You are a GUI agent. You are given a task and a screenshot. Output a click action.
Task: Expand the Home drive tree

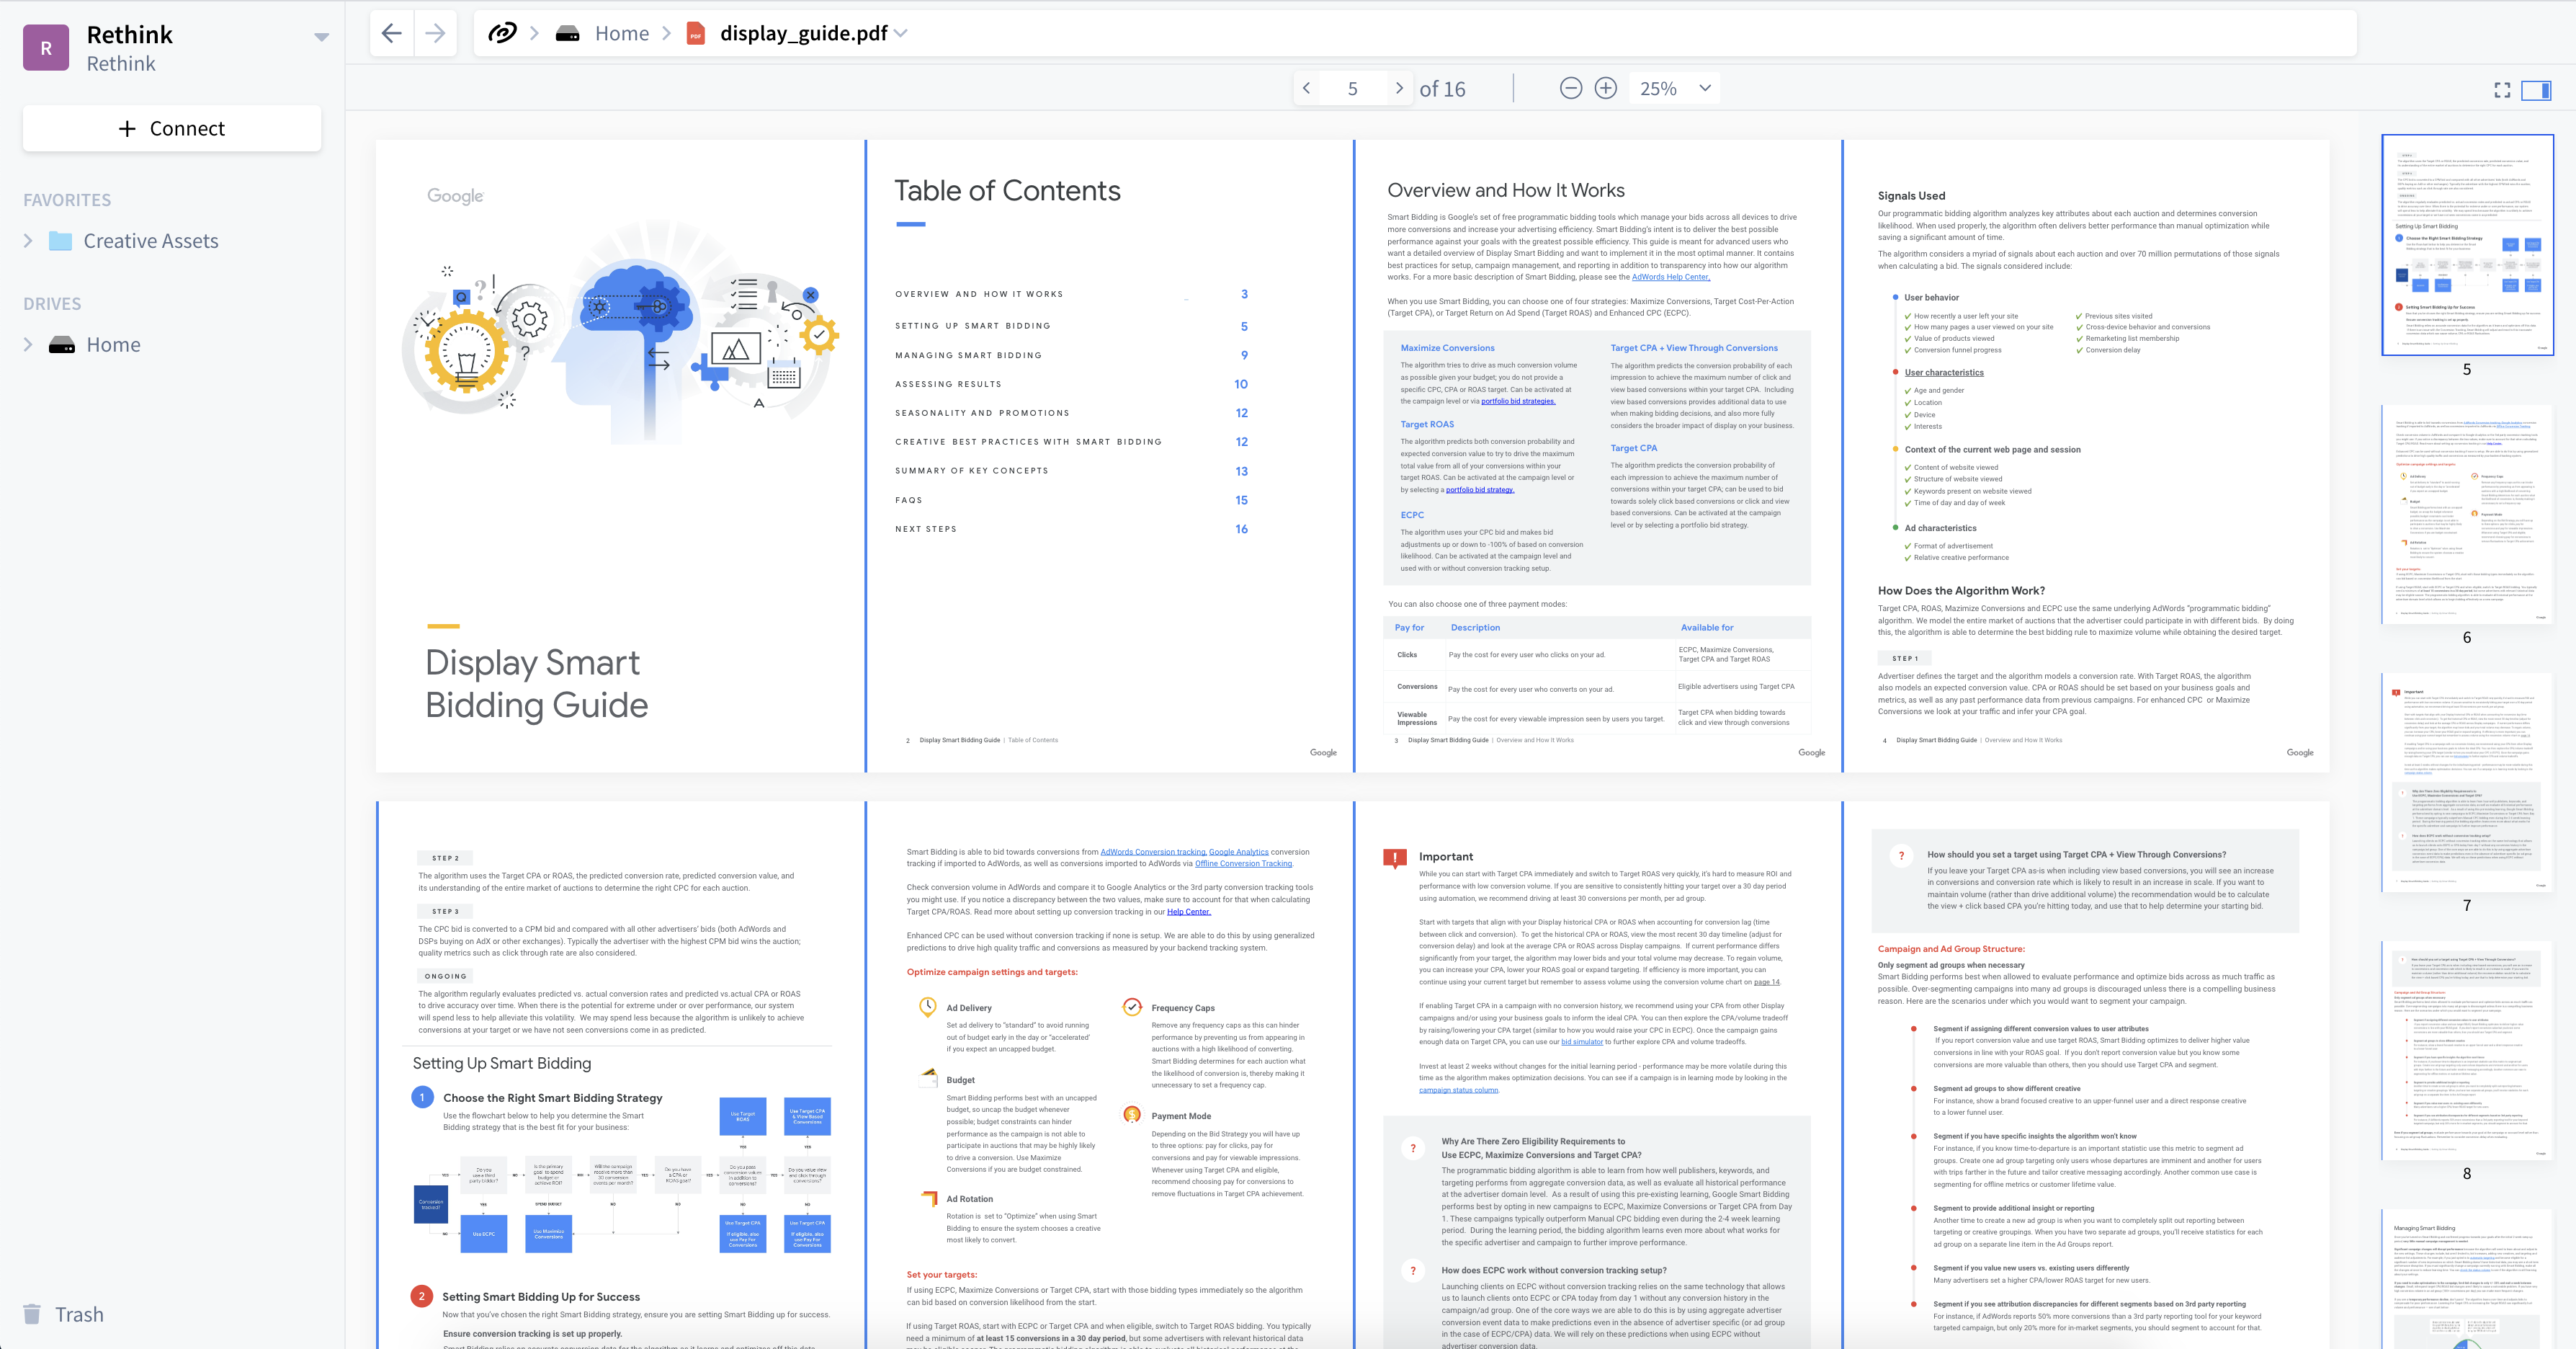coord(28,345)
